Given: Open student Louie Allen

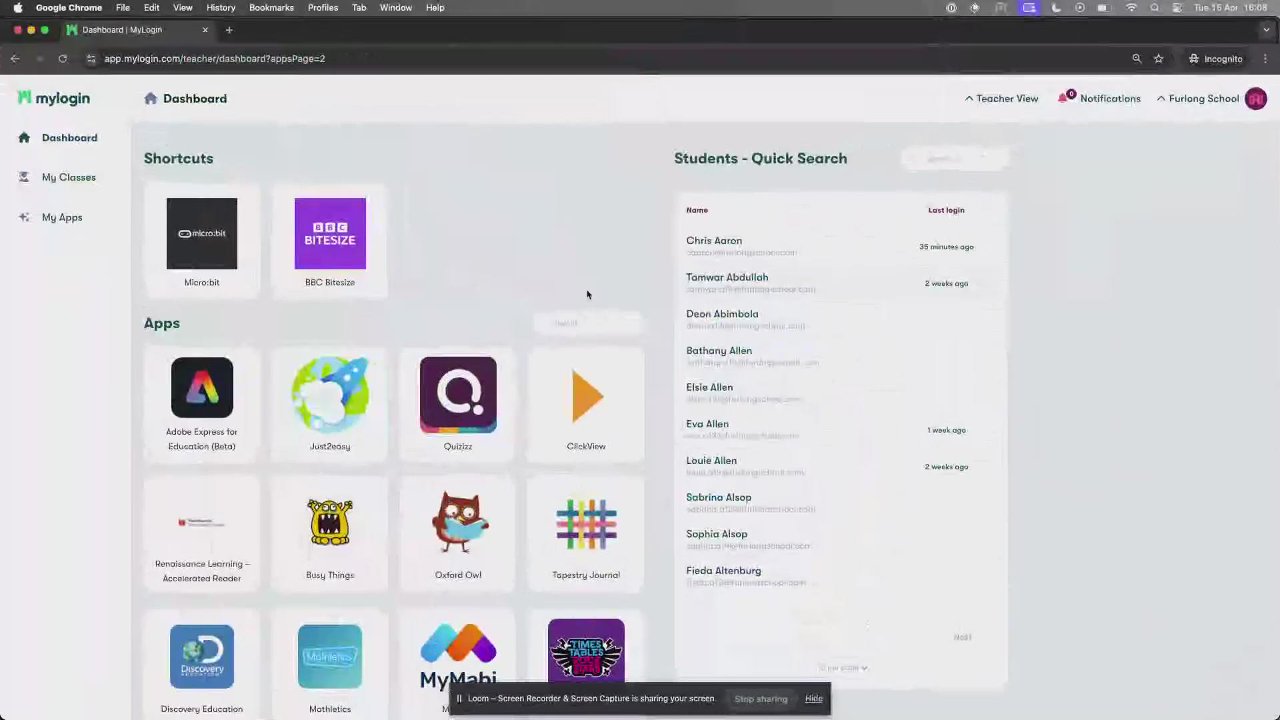Looking at the screenshot, I should 711,461.
